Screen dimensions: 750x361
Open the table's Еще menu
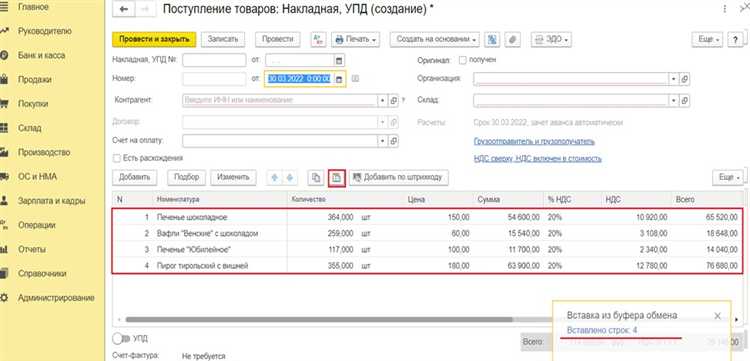[728, 177]
